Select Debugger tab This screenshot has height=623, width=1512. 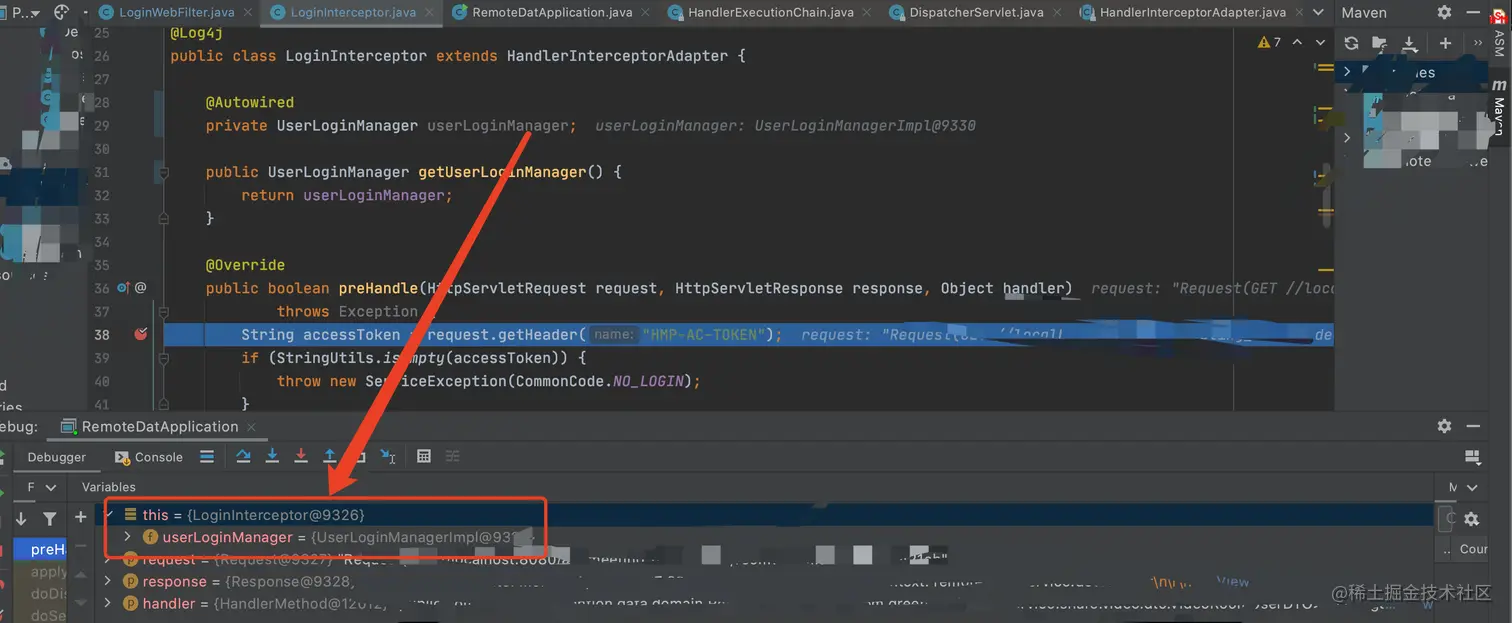point(57,457)
